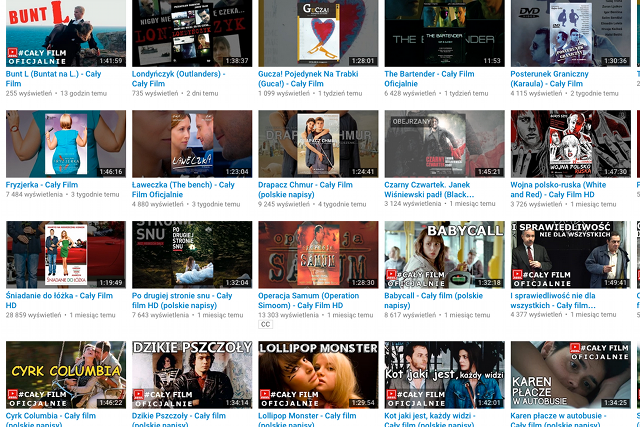
Task: Click title Operacja Samum (Operation Simoom)
Action: pyautogui.click(x=309, y=300)
